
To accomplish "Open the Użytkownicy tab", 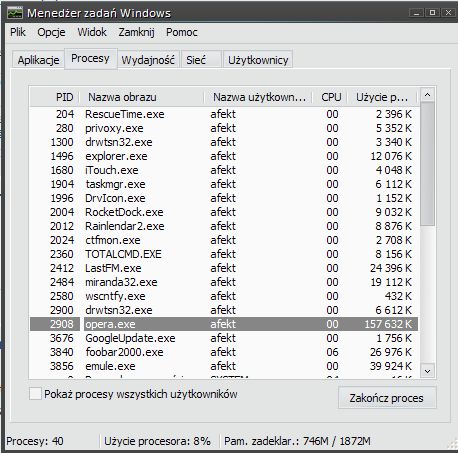I will (258, 60).
